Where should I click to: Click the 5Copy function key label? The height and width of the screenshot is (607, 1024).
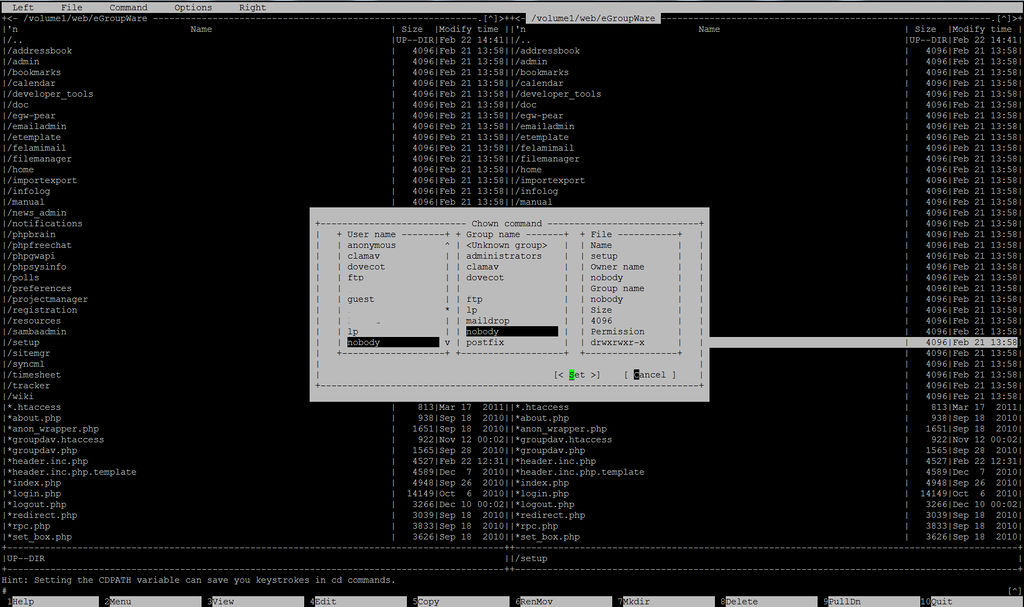click(x=428, y=601)
